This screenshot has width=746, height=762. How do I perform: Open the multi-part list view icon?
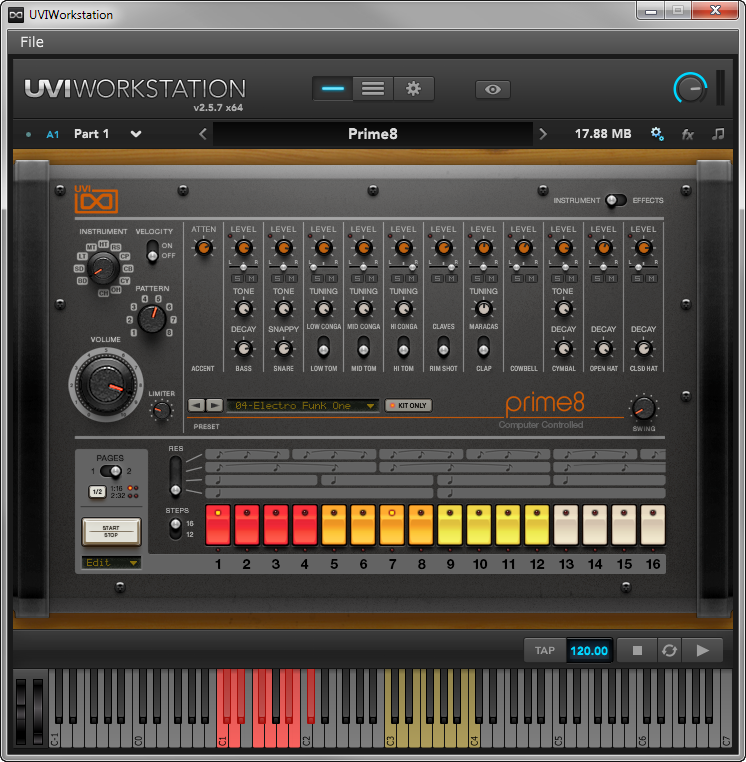(373, 89)
